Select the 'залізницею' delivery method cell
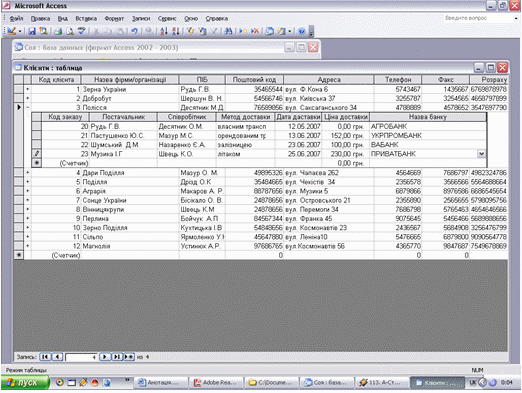522x393 pixels. click(x=245, y=145)
